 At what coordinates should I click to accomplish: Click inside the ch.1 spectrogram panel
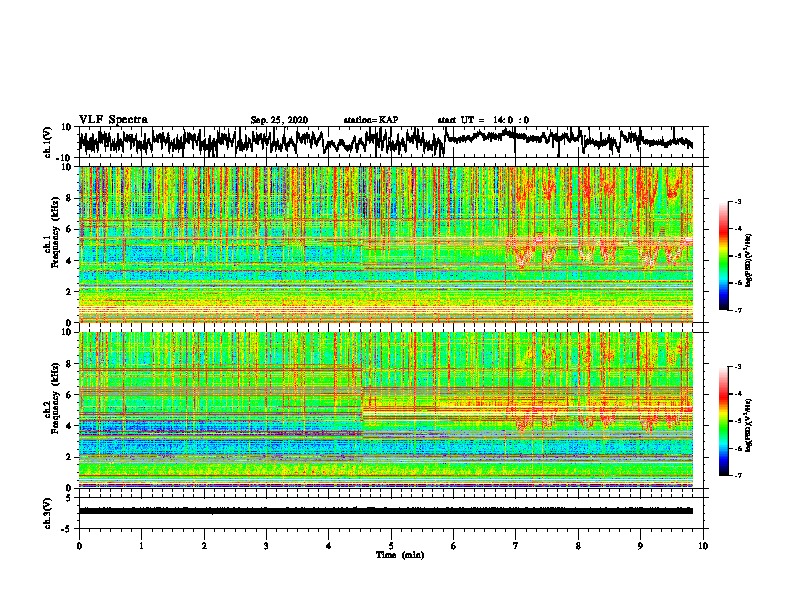386,244
